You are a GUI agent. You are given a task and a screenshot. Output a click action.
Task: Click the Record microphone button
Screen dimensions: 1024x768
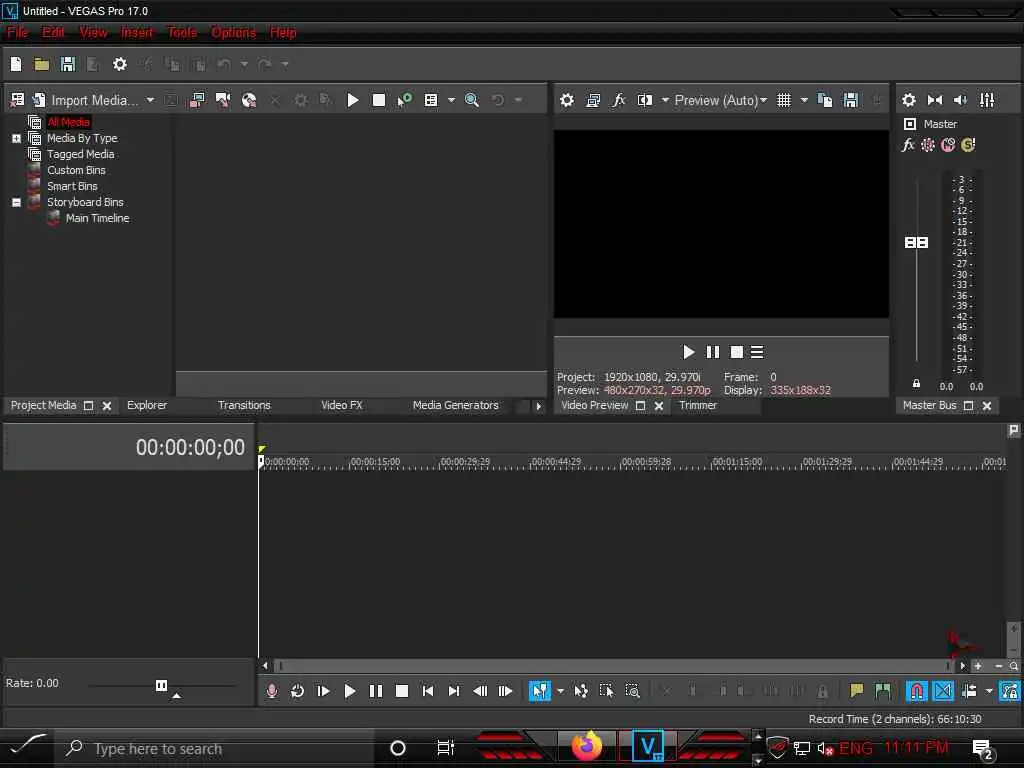[272, 691]
